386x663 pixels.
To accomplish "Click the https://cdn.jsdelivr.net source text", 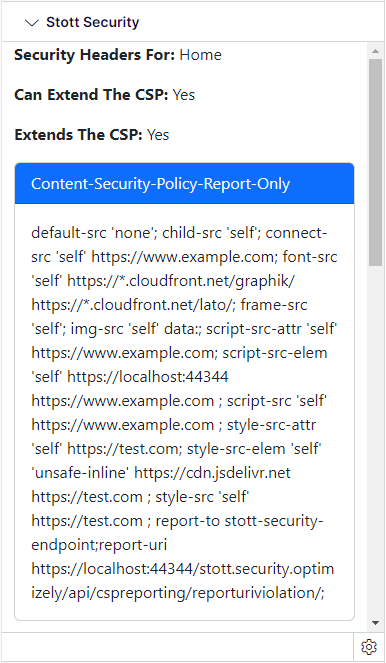I will pyautogui.click(x=212, y=473).
